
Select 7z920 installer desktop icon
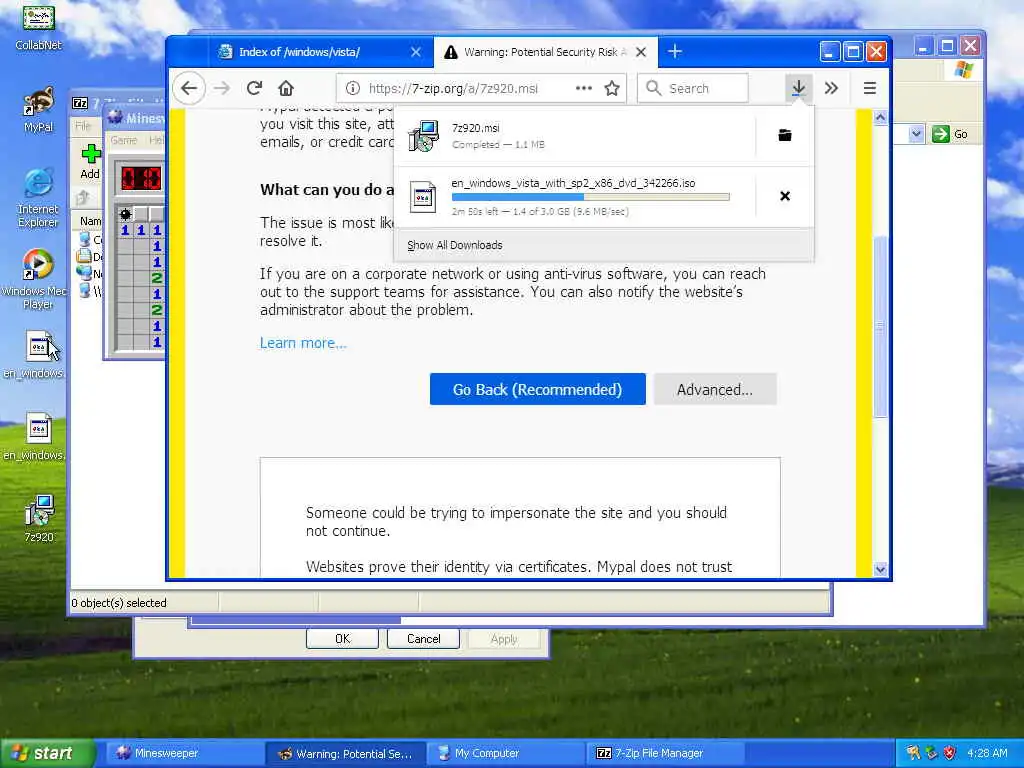(x=39, y=519)
